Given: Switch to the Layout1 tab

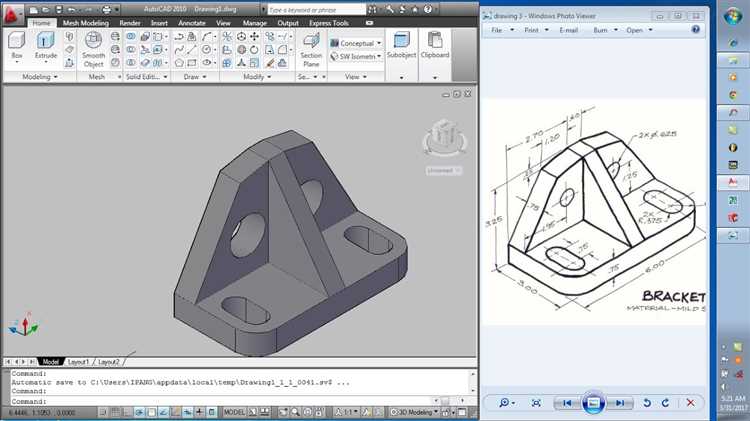Looking at the screenshot, I should pyautogui.click(x=78, y=362).
